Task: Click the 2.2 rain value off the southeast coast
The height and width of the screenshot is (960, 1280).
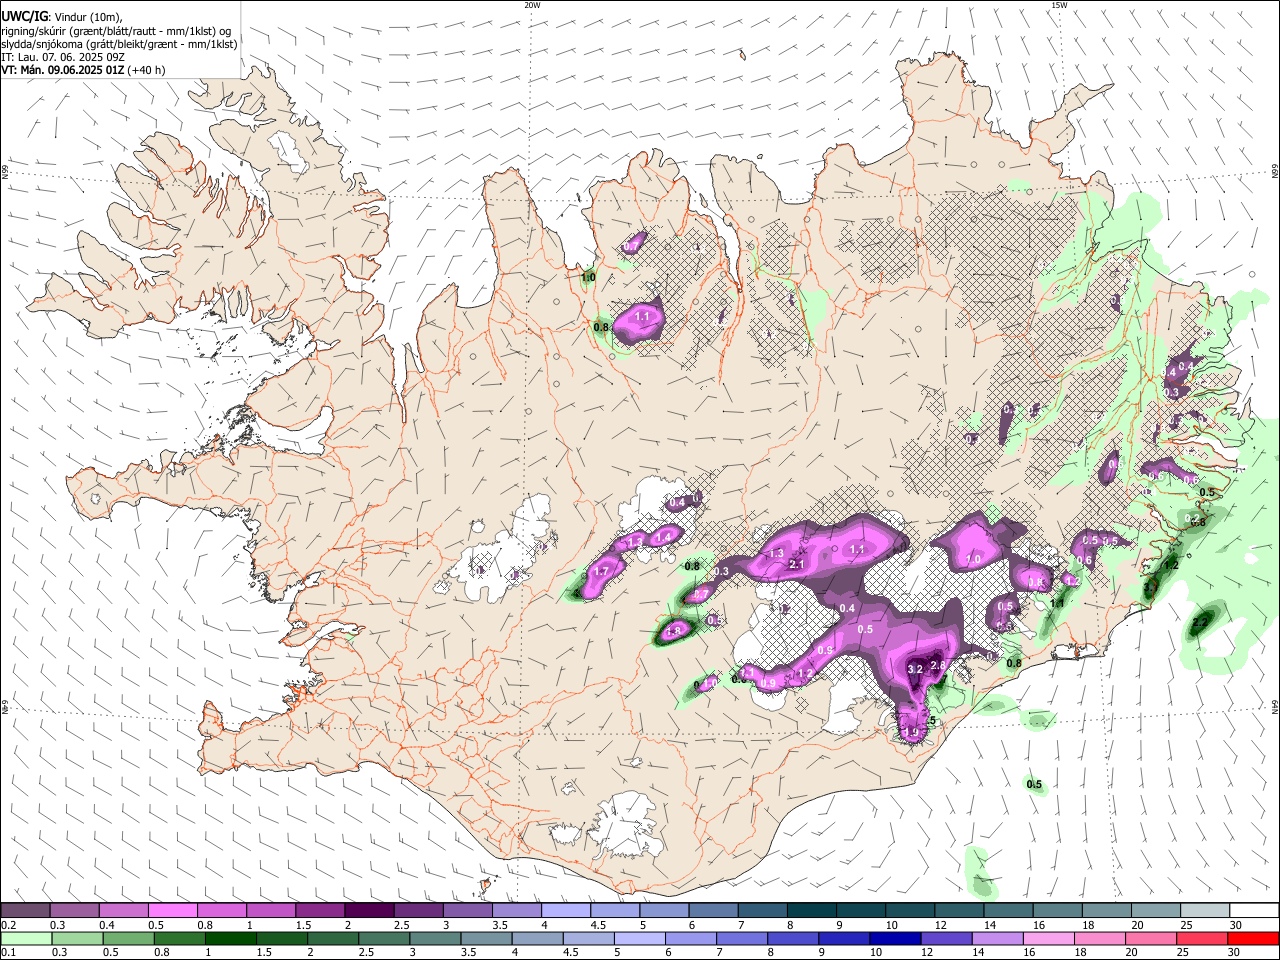Action: [1200, 623]
